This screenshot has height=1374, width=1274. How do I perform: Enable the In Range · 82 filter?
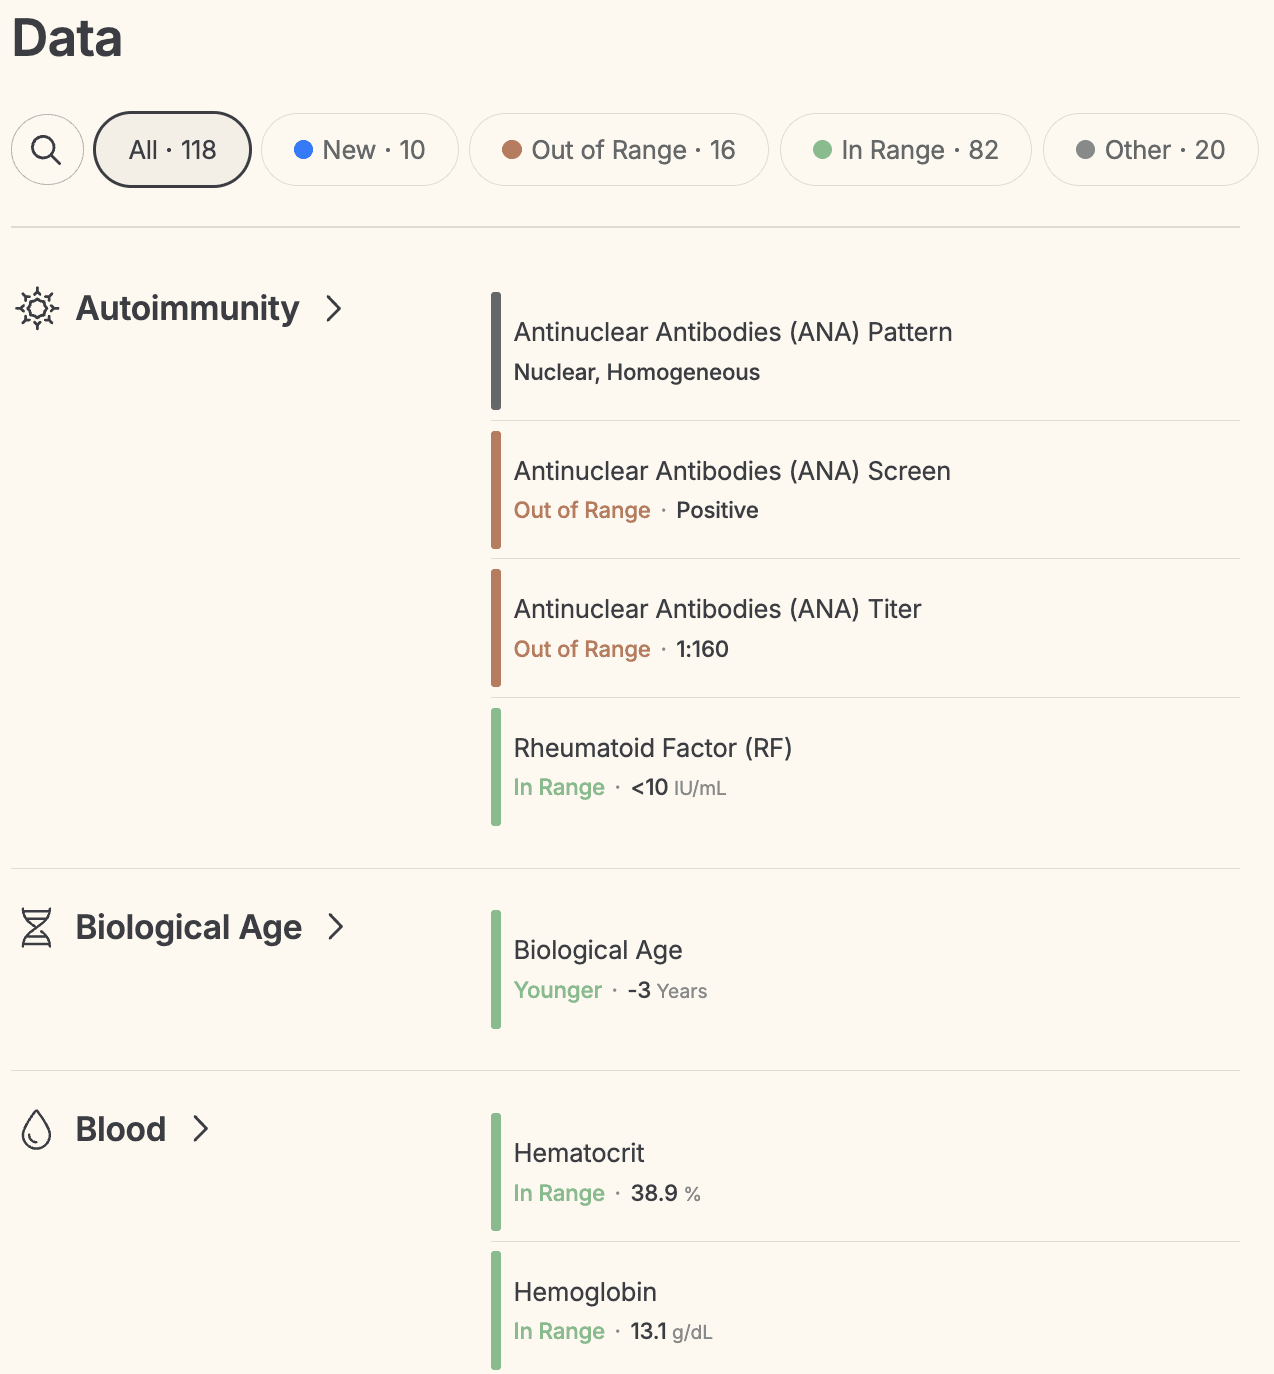coord(905,149)
